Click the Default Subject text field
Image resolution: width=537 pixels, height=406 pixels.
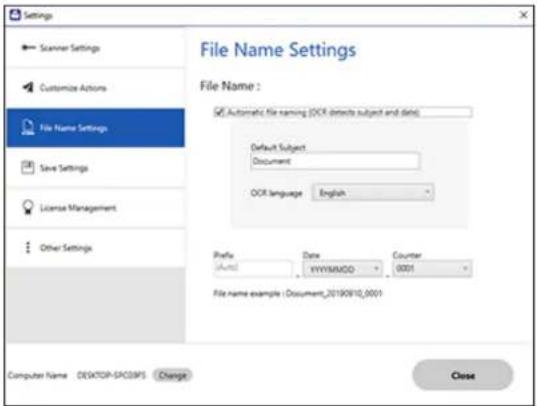(x=335, y=161)
